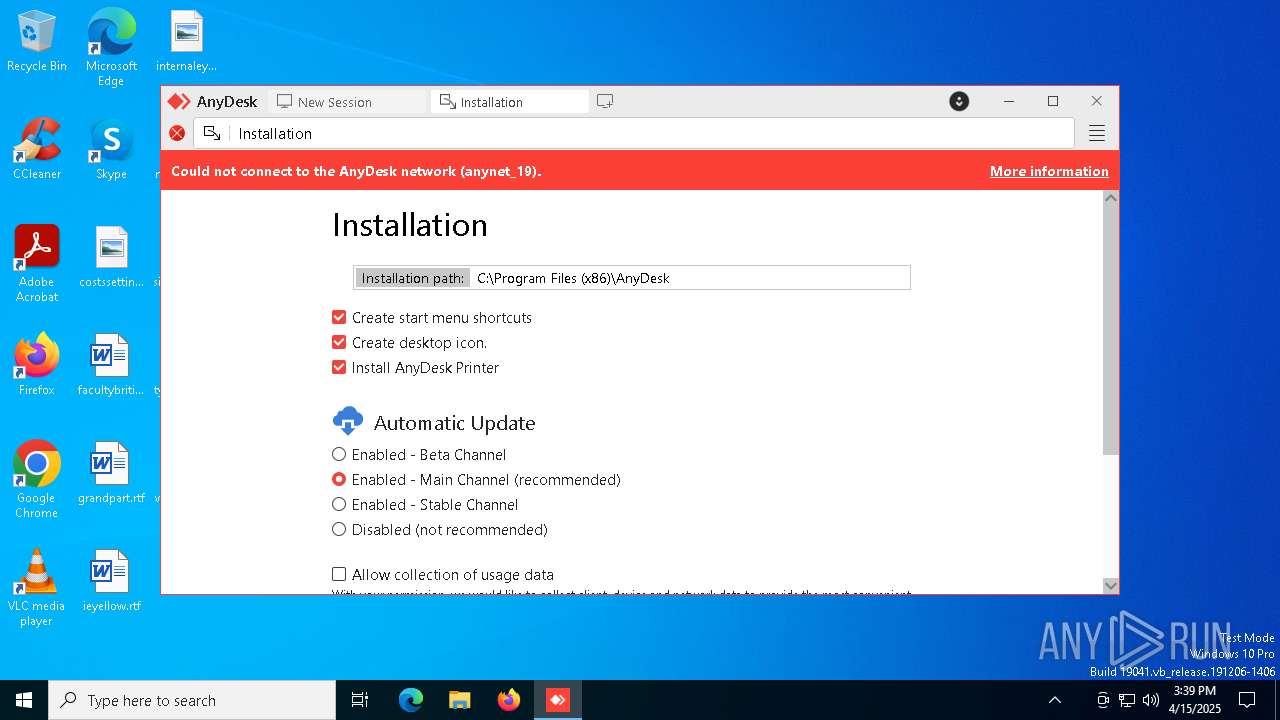Open the taskbar clock and date
This screenshot has width=1280, height=720.
[1194, 700]
